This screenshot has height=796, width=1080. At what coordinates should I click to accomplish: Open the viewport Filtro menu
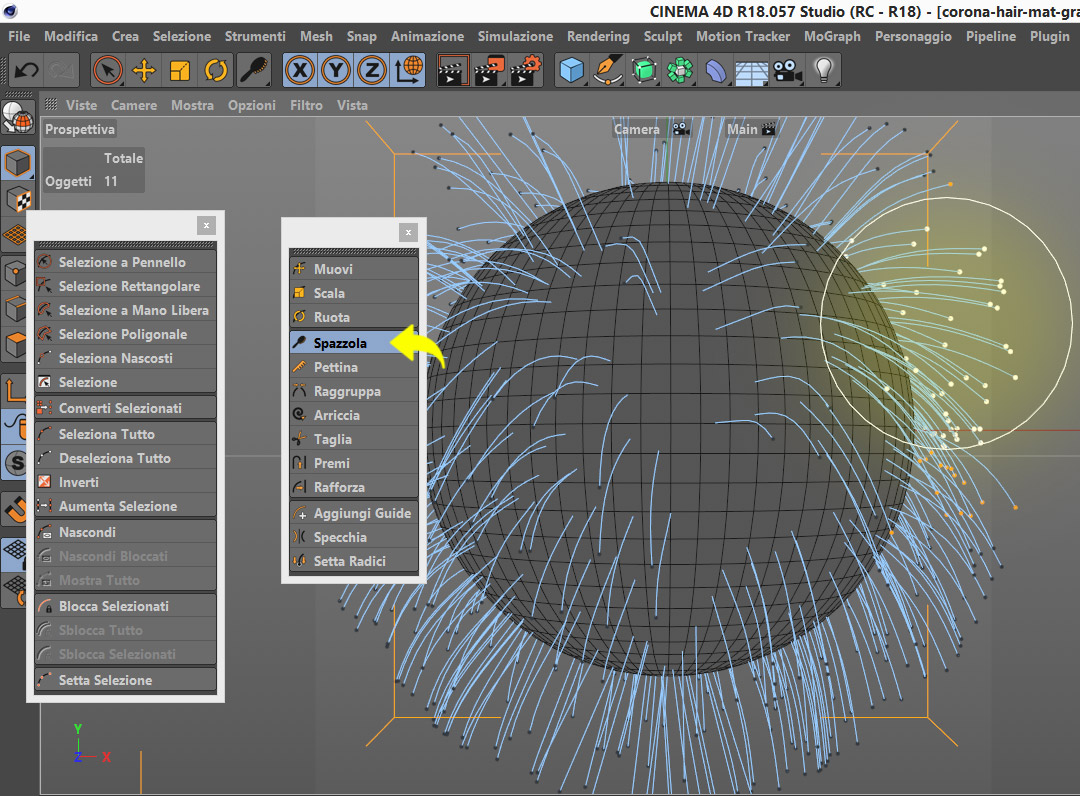click(x=306, y=105)
